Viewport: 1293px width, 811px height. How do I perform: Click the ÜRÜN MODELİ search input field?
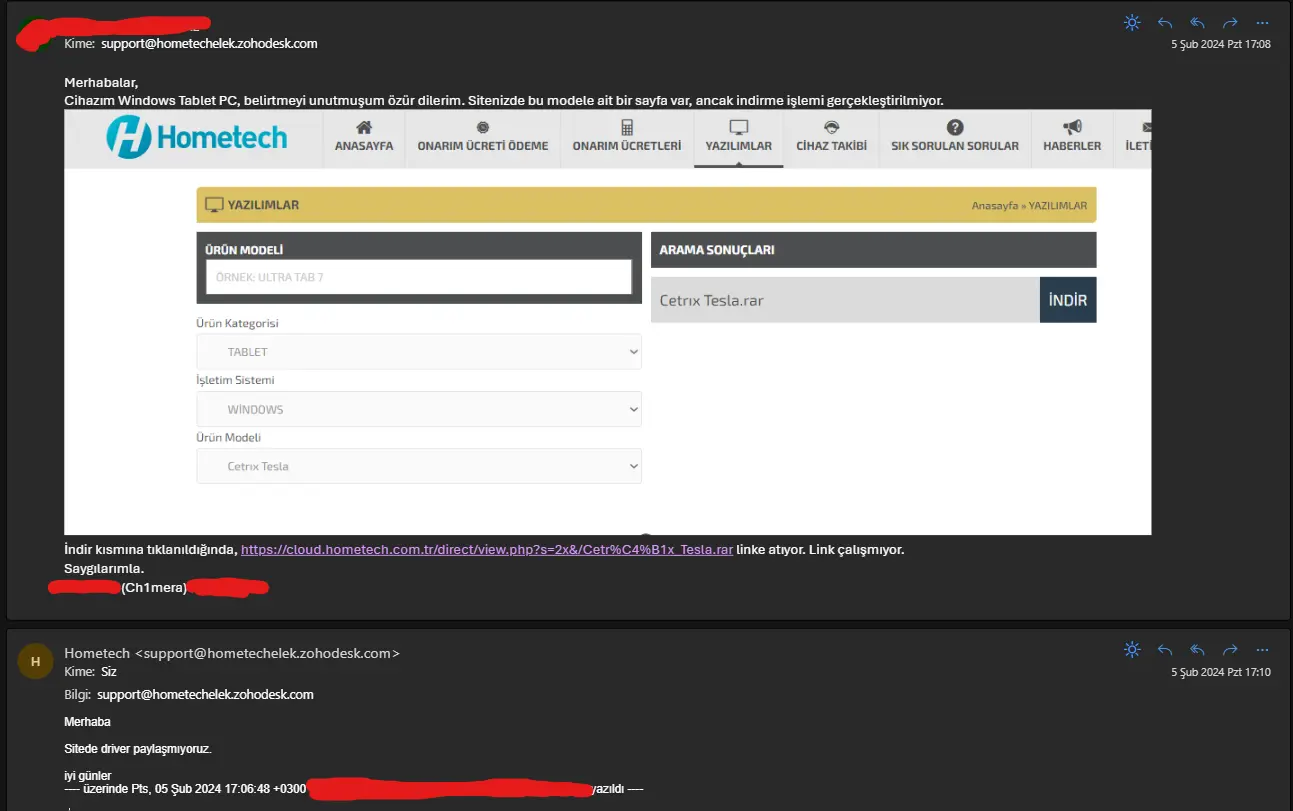coord(419,277)
